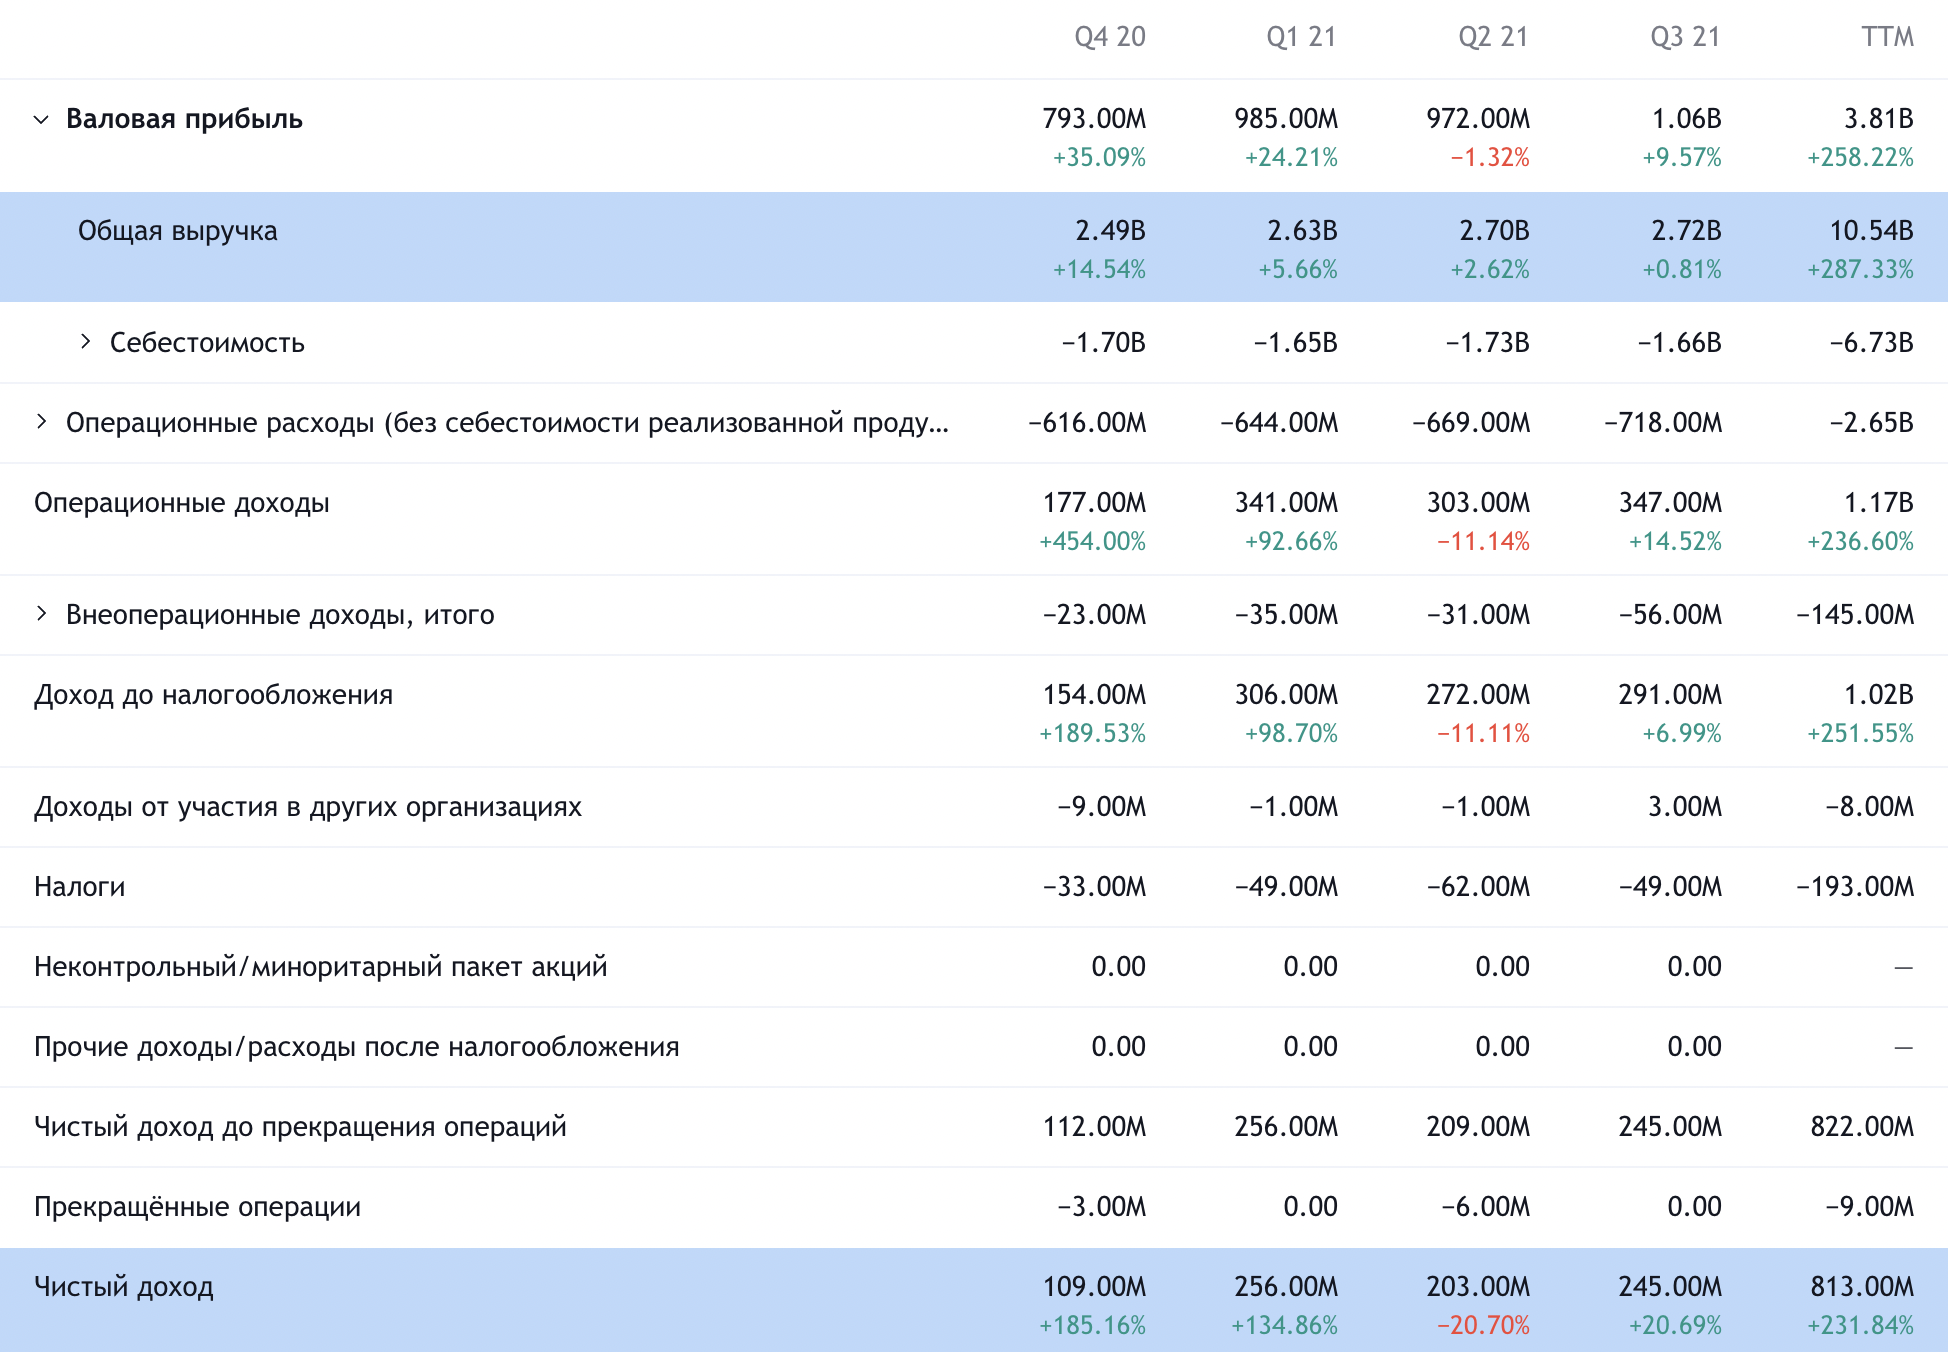Image resolution: width=1948 pixels, height=1352 pixels.
Task: Click taxes value −62.00M
Action: pyautogui.click(x=1478, y=887)
